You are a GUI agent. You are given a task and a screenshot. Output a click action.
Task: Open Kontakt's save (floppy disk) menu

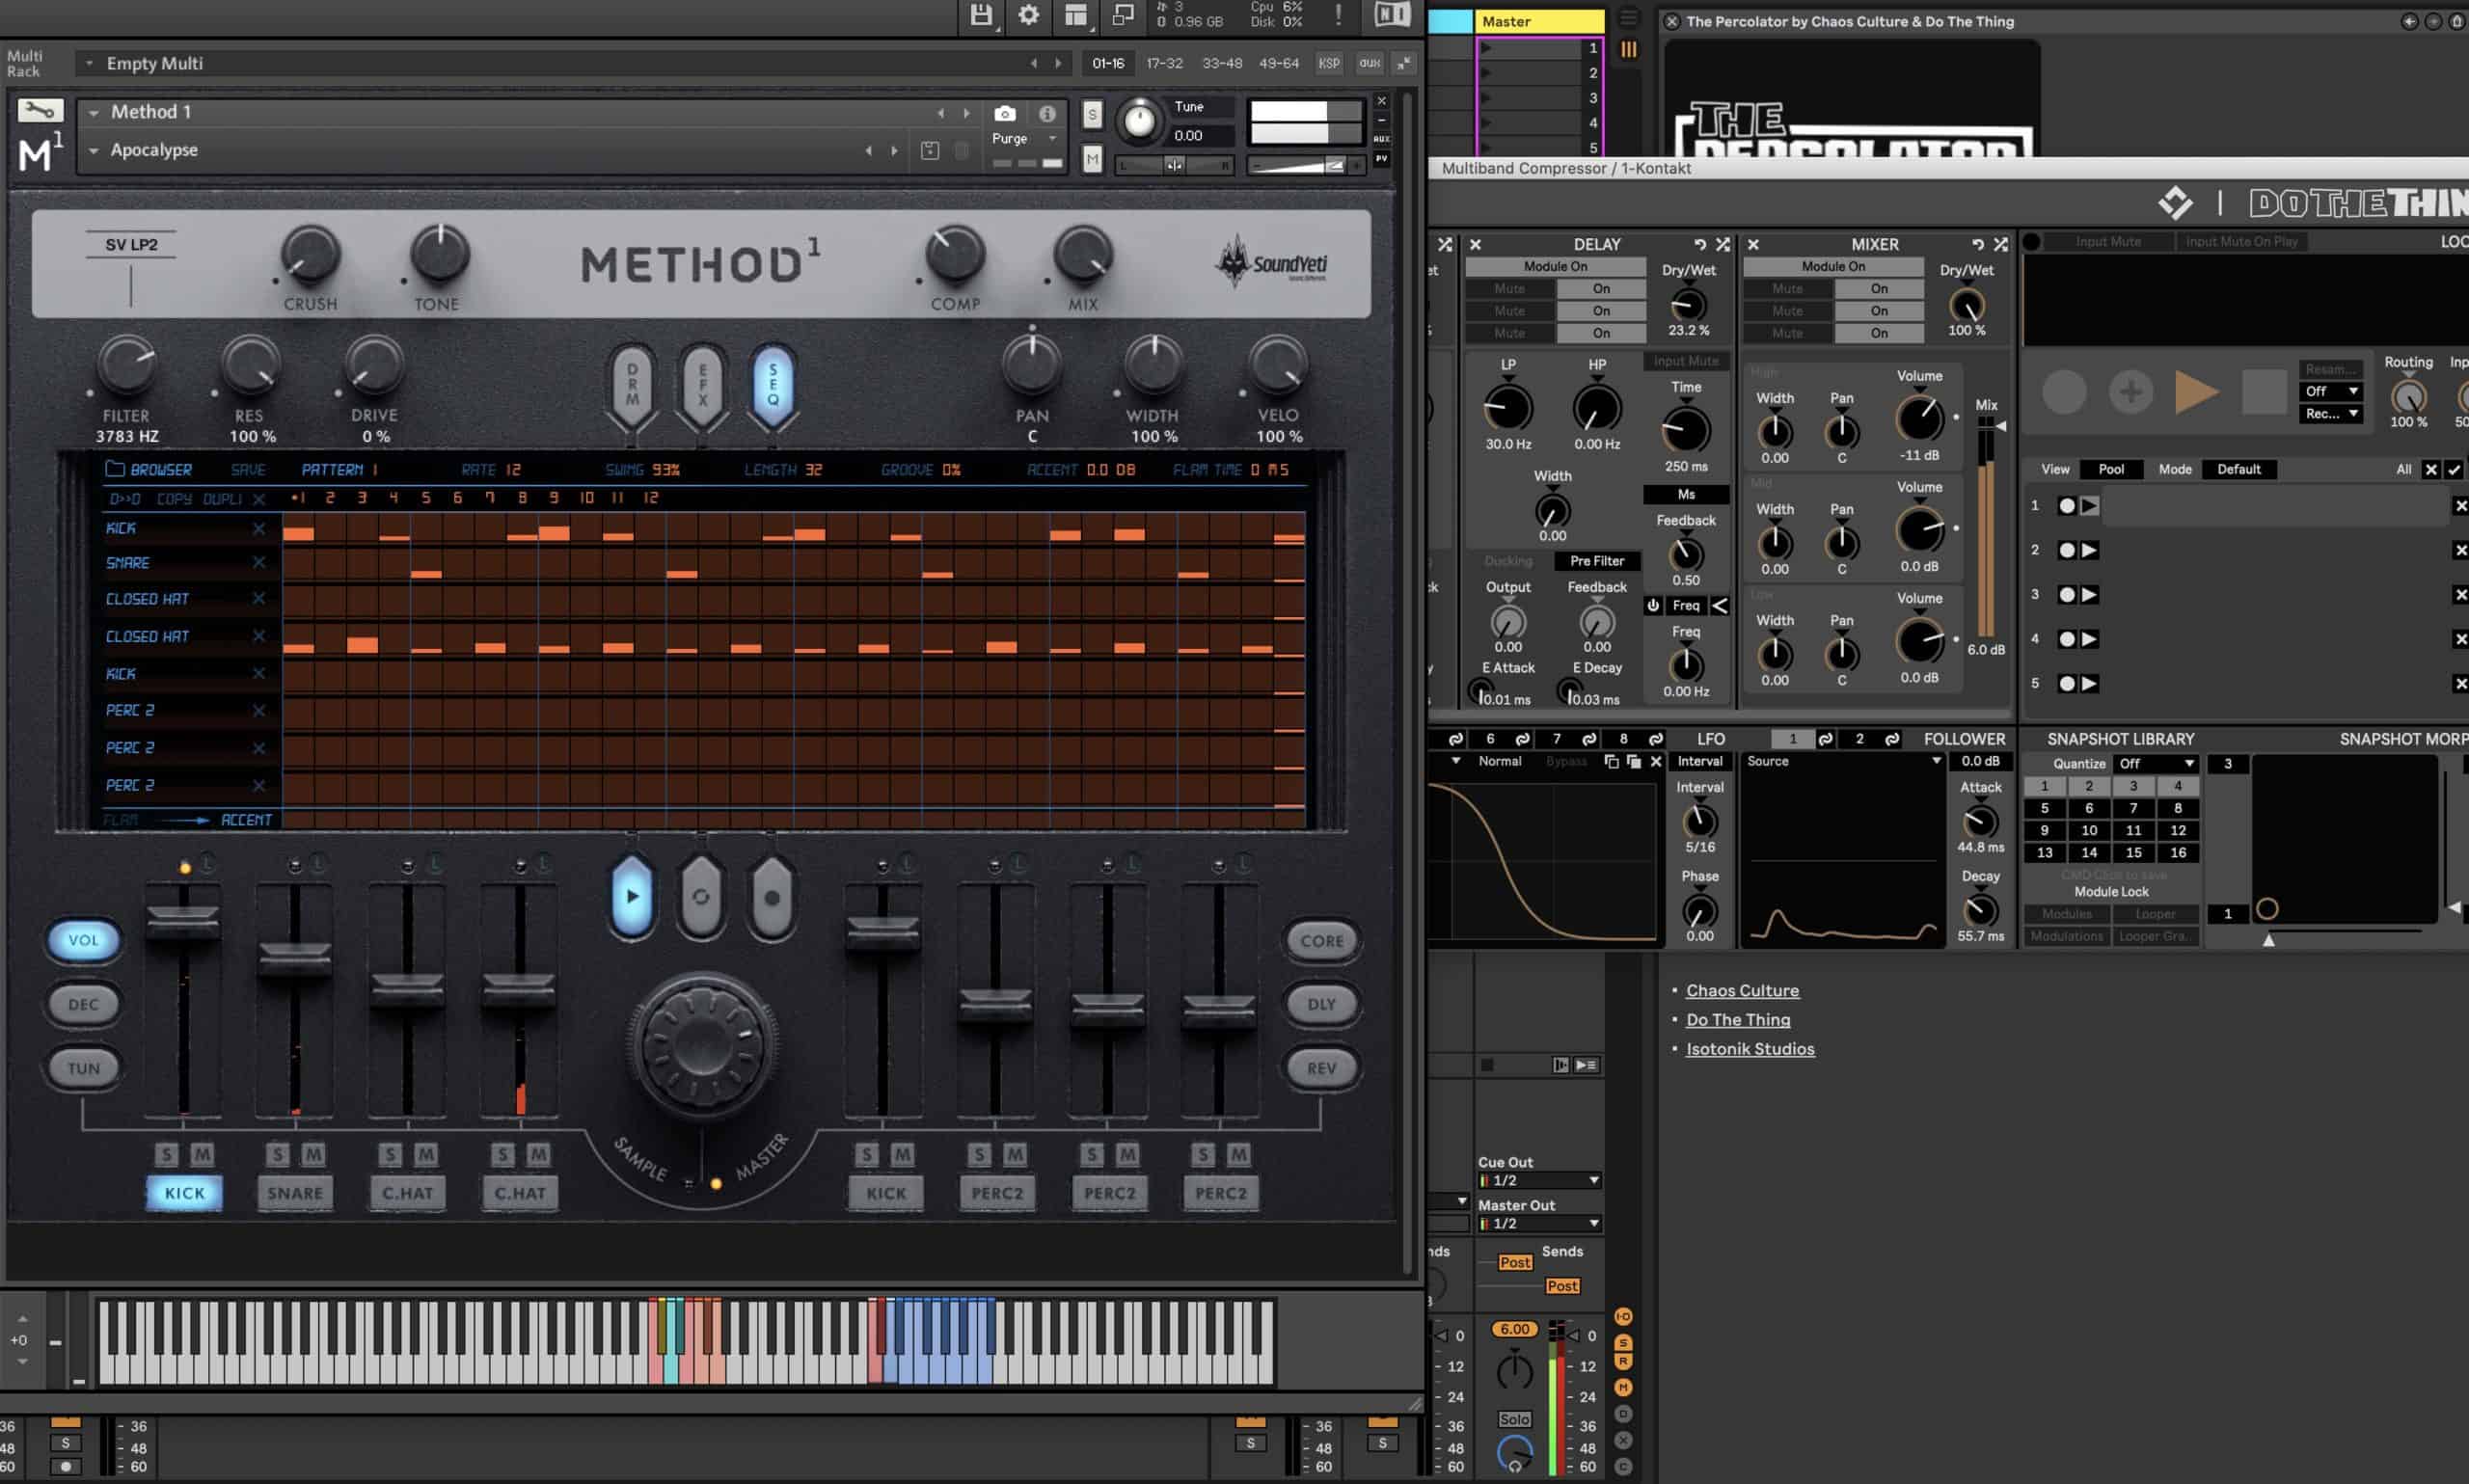[x=981, y=15]
